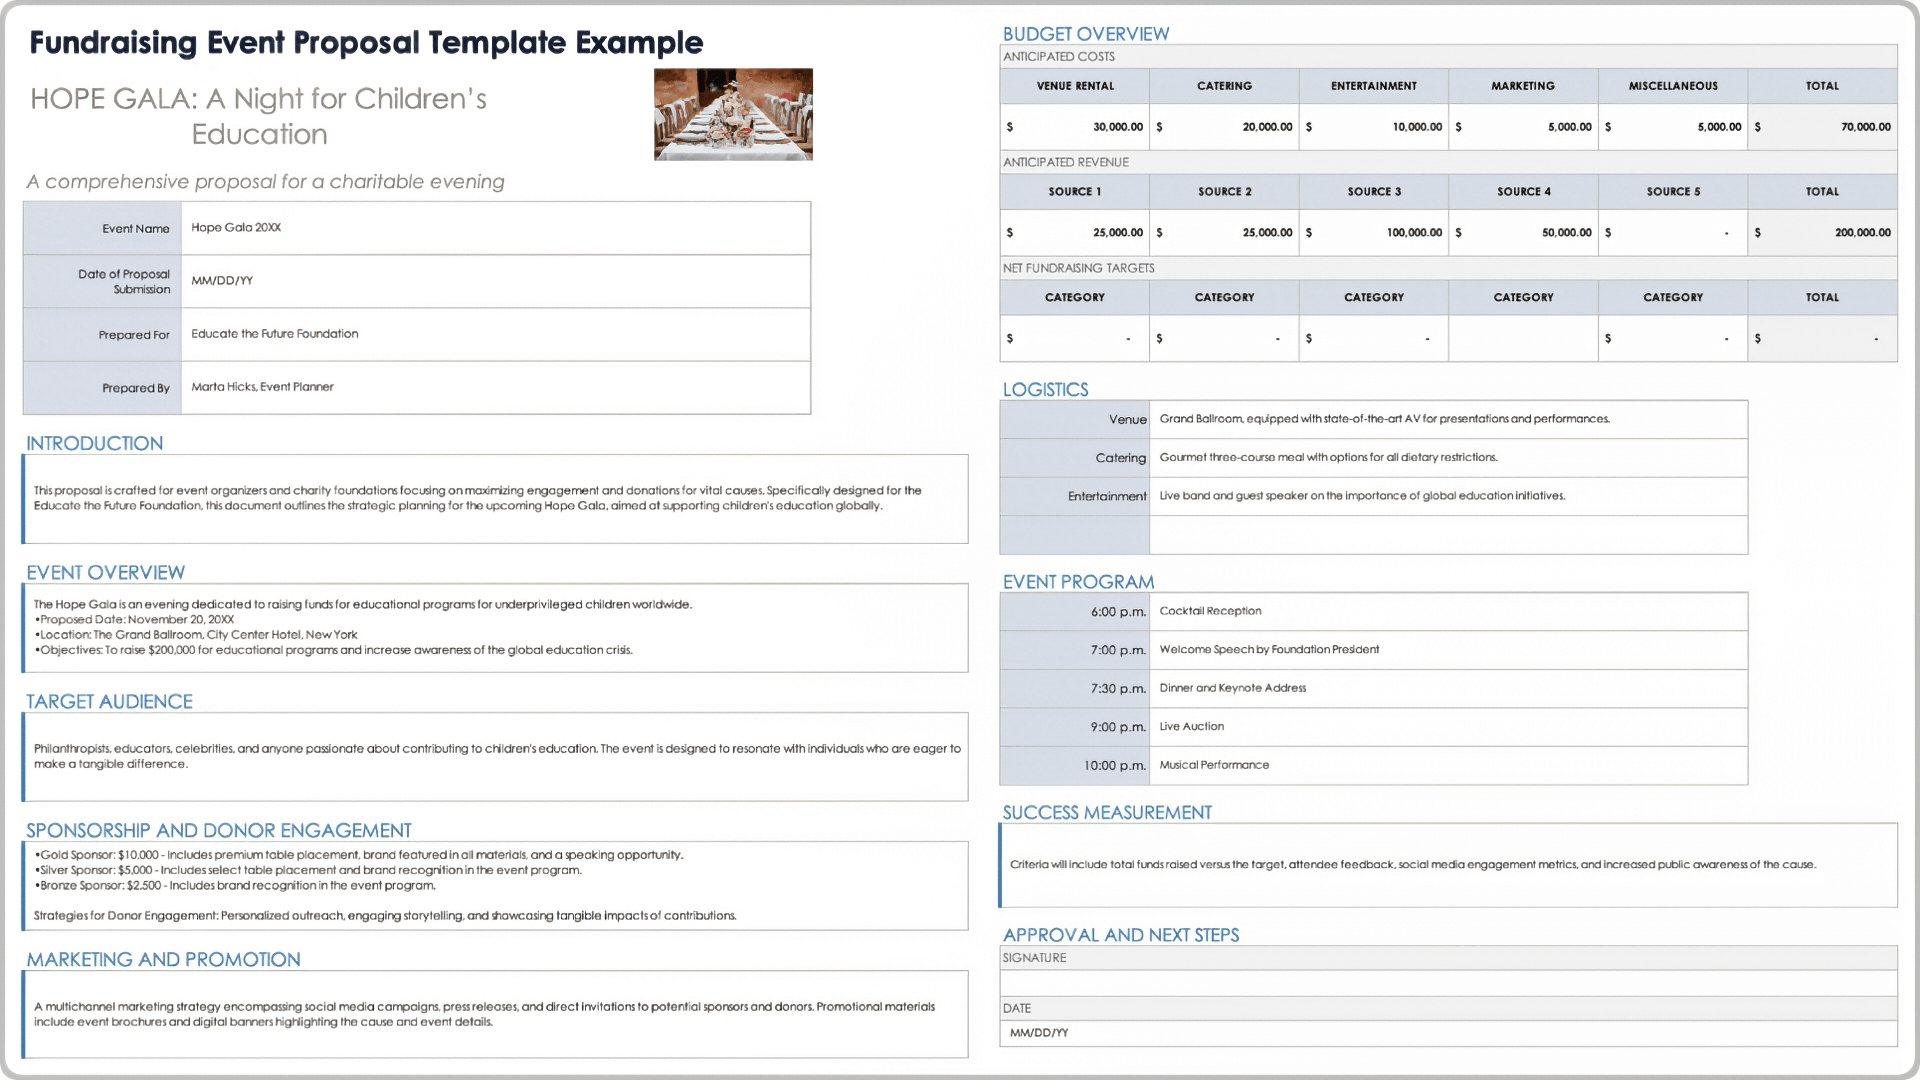Screen dimensions: 1920x1080
Task: Click the Bronze Sponsor $2,500 line
Action: pos(235,885)
